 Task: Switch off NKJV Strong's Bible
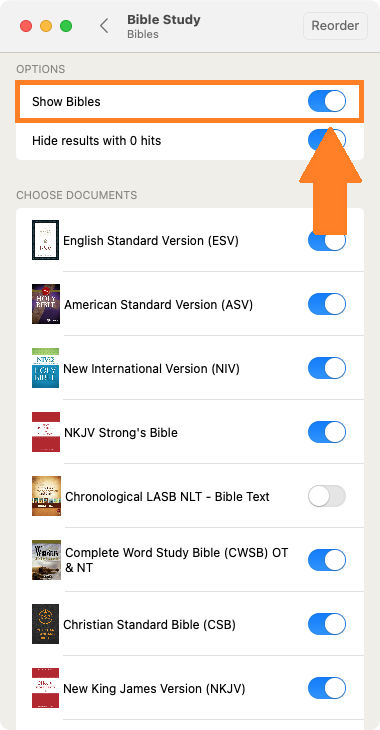[327, 432]
